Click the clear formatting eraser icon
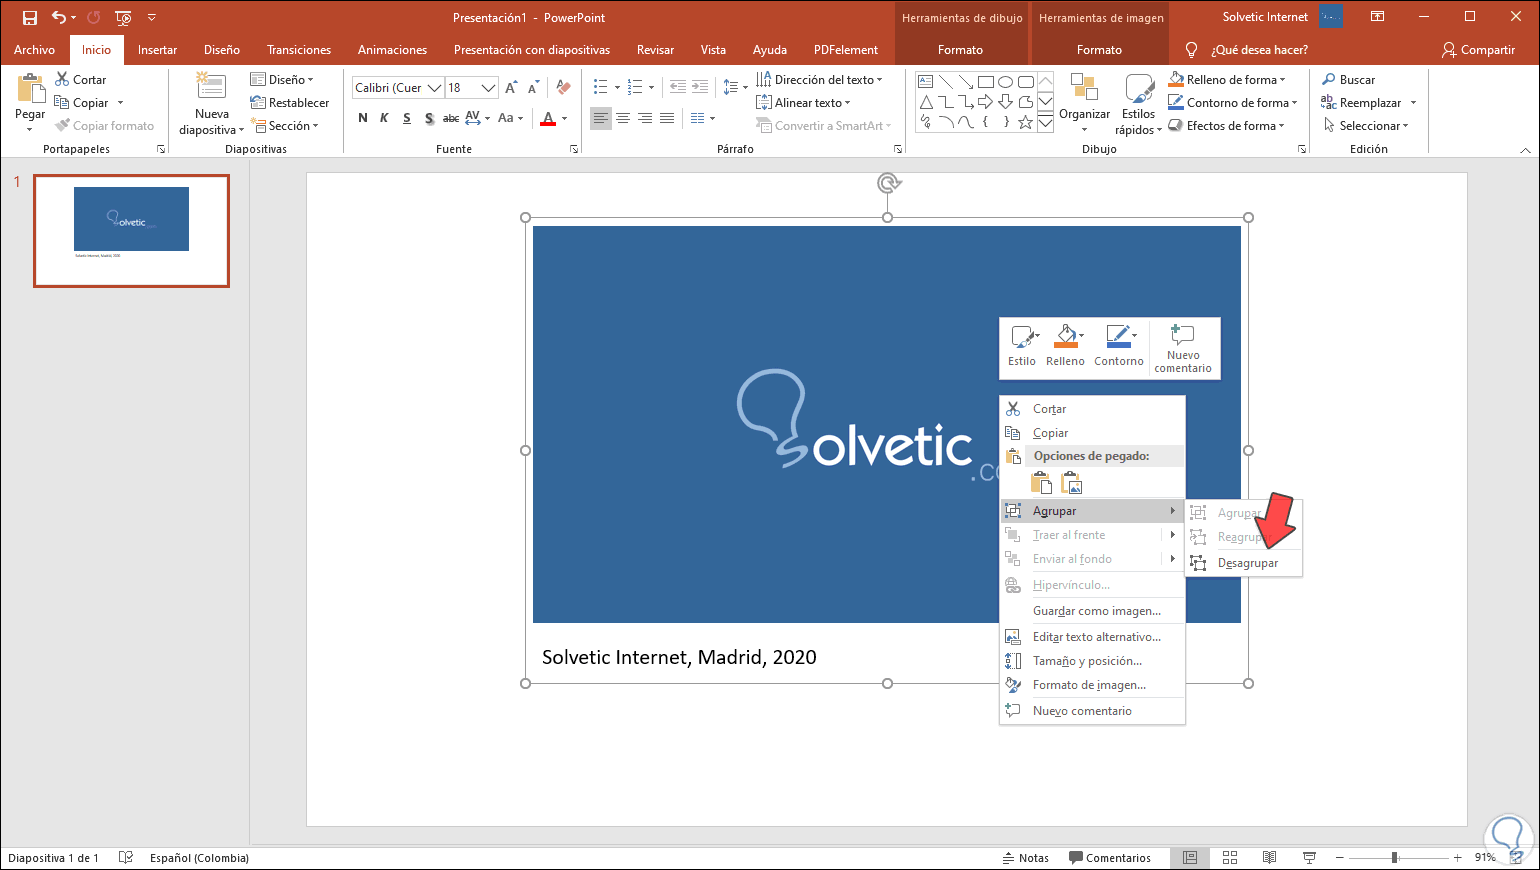This screenshot has height=870, width=1540. (563, 88)
